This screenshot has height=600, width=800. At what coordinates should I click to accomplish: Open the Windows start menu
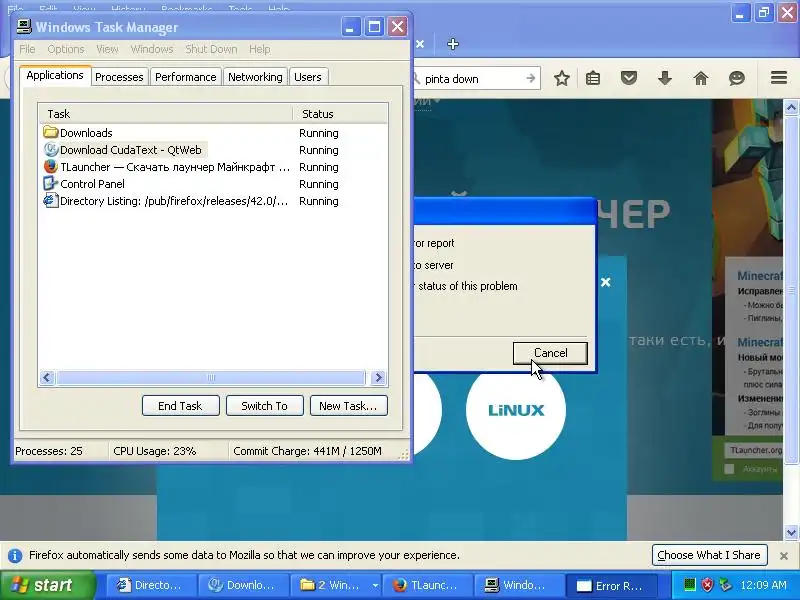click(48, 585)
